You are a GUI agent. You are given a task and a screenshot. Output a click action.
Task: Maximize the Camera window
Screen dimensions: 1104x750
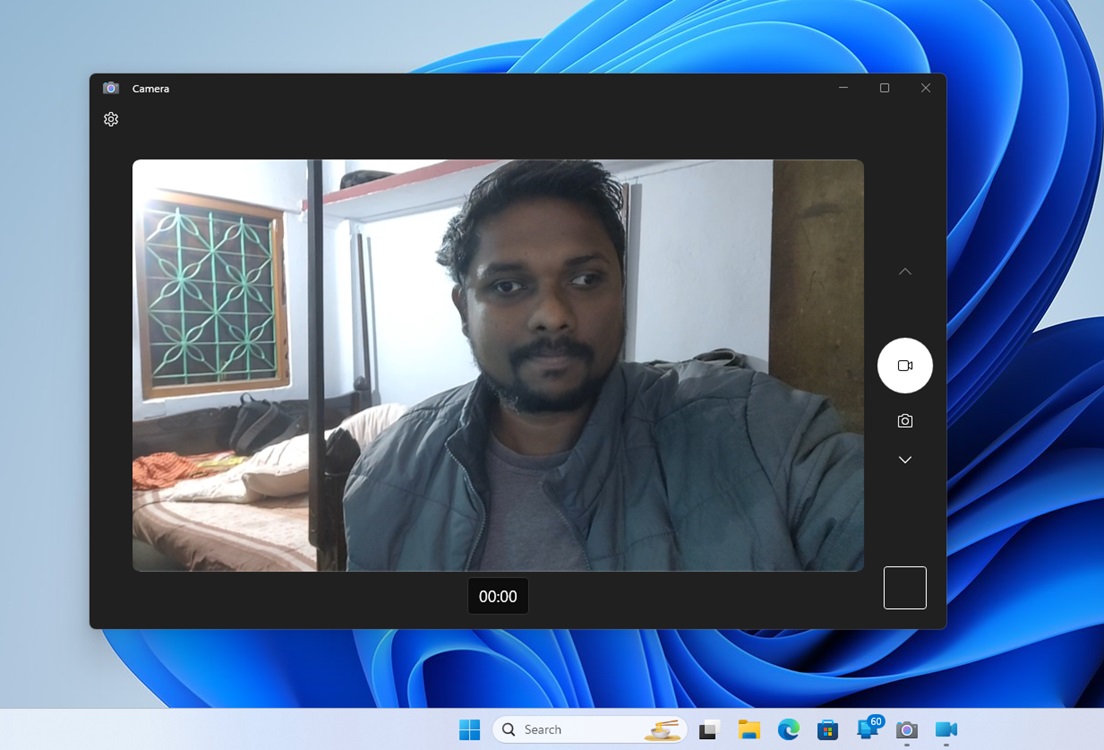(x=884, y=88)
